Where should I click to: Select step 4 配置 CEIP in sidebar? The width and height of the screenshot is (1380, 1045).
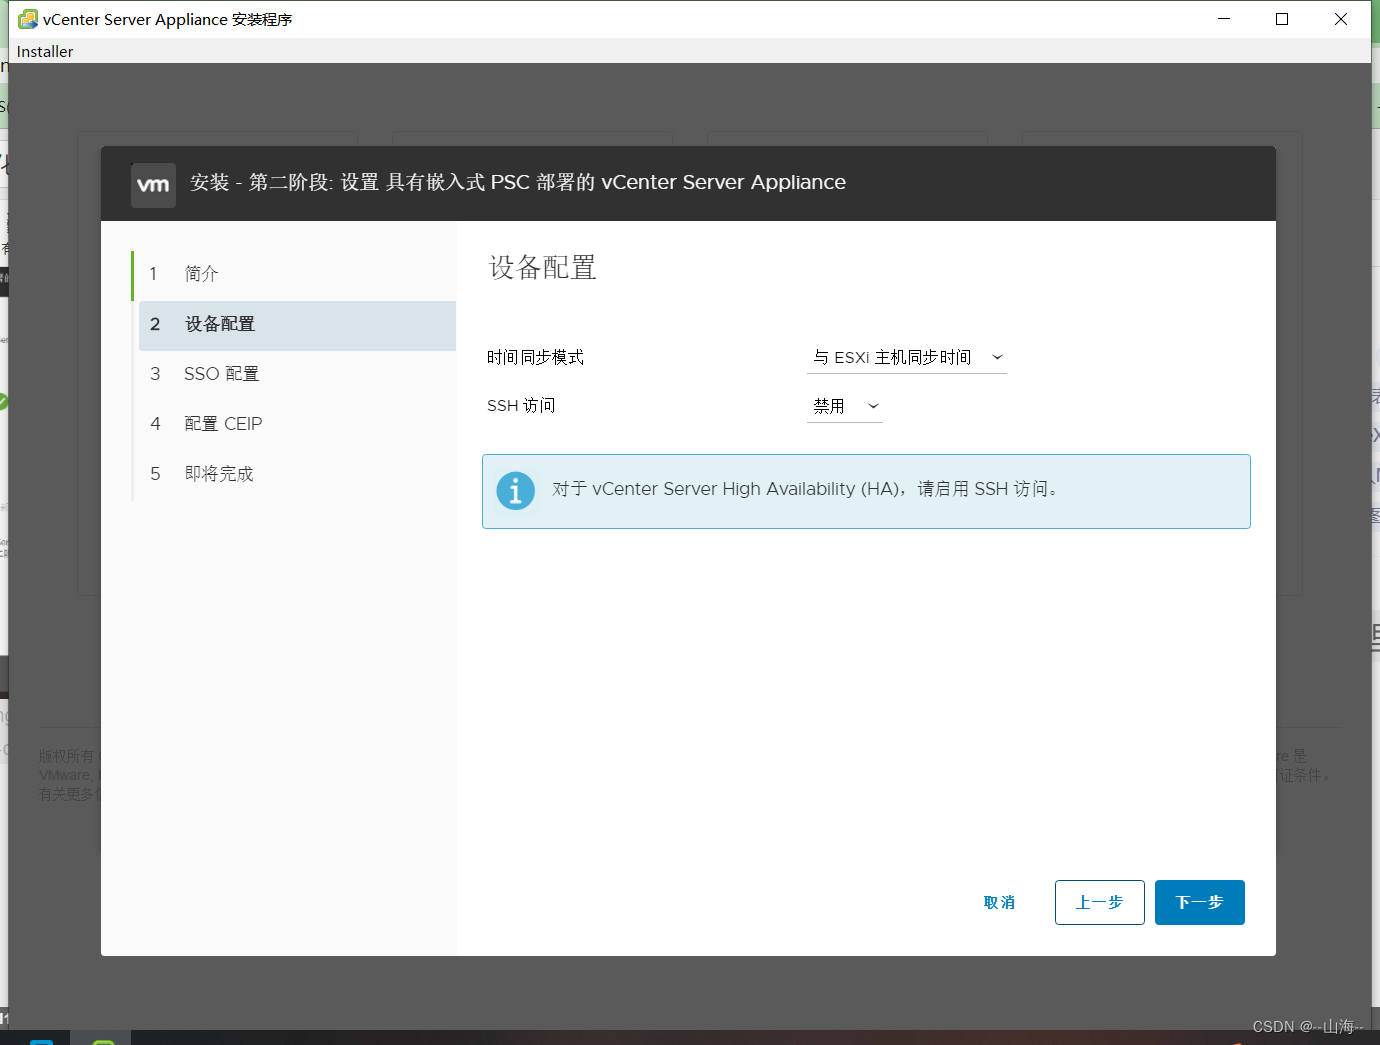[295, 424]
